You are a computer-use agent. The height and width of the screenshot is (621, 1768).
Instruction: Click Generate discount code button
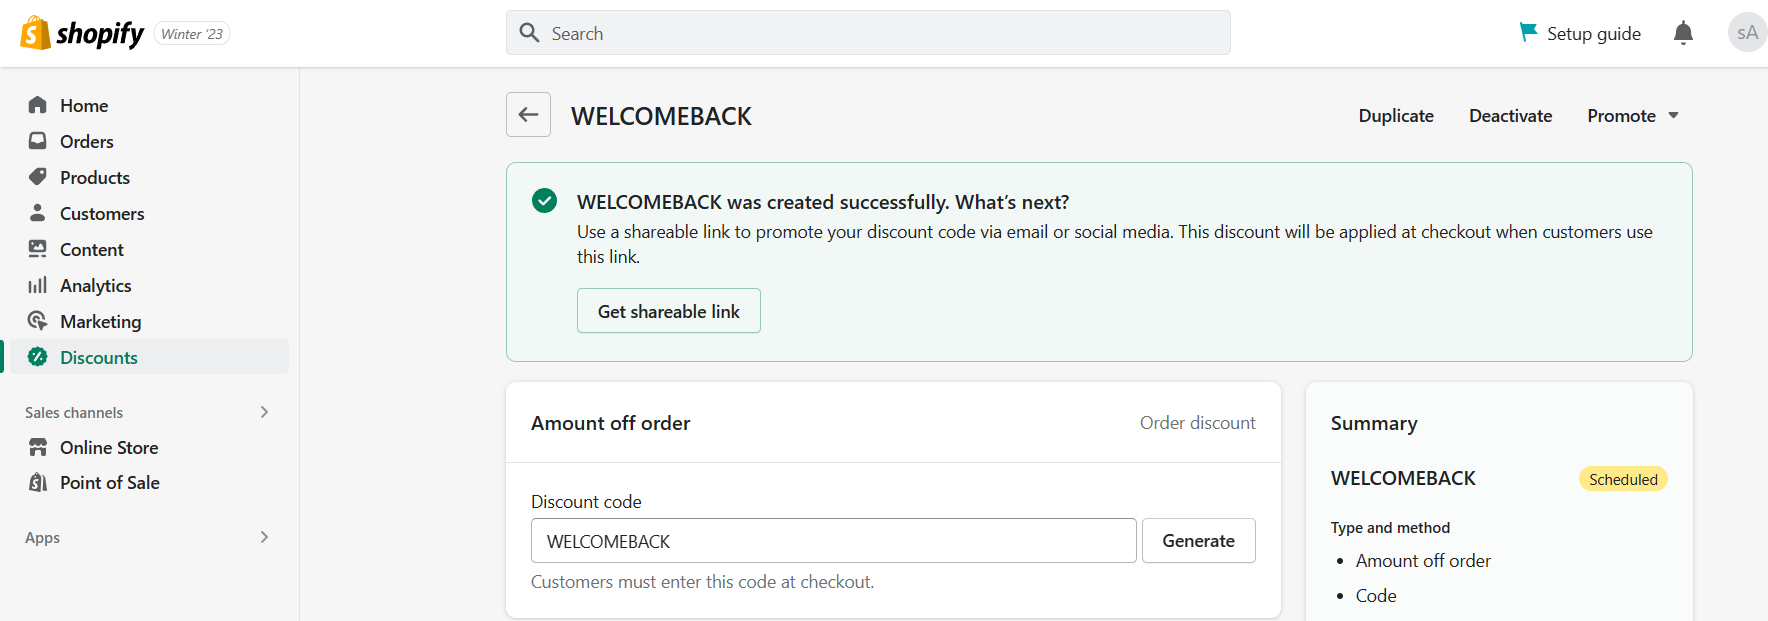coord(1198,541)
